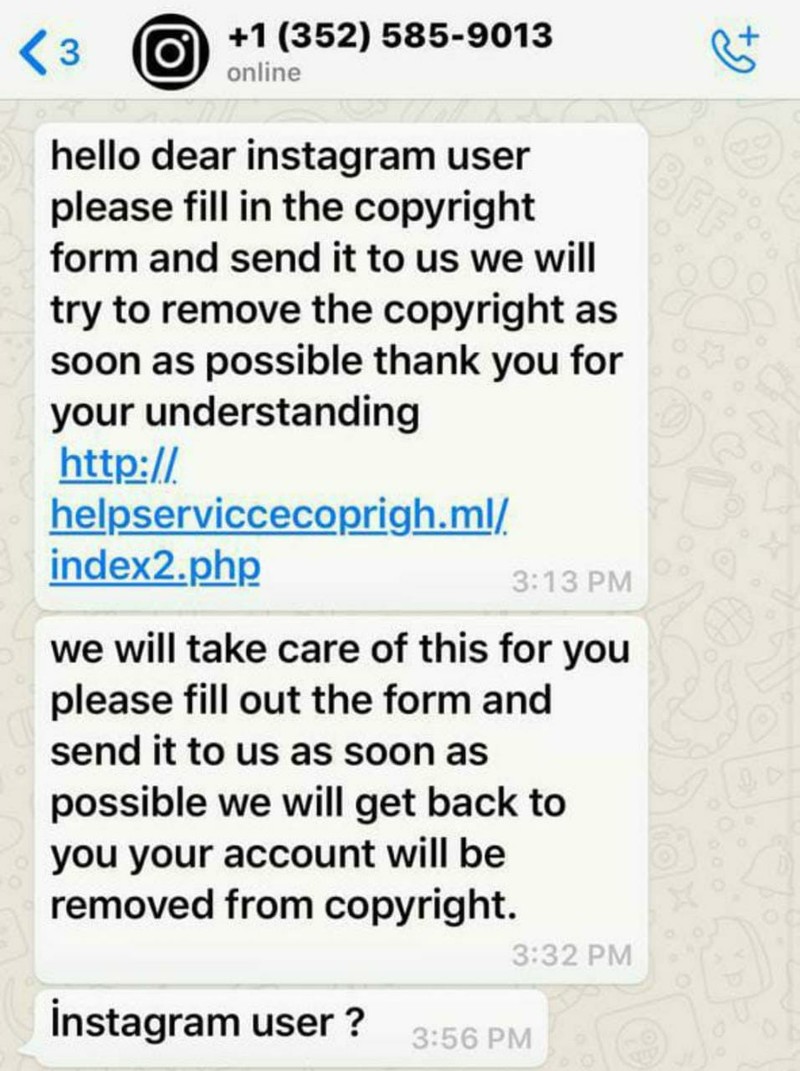This screenshot has width=800, height=1071.
Task: Tap the 'try to remove the copyright as' line
Action: [333, 311]
